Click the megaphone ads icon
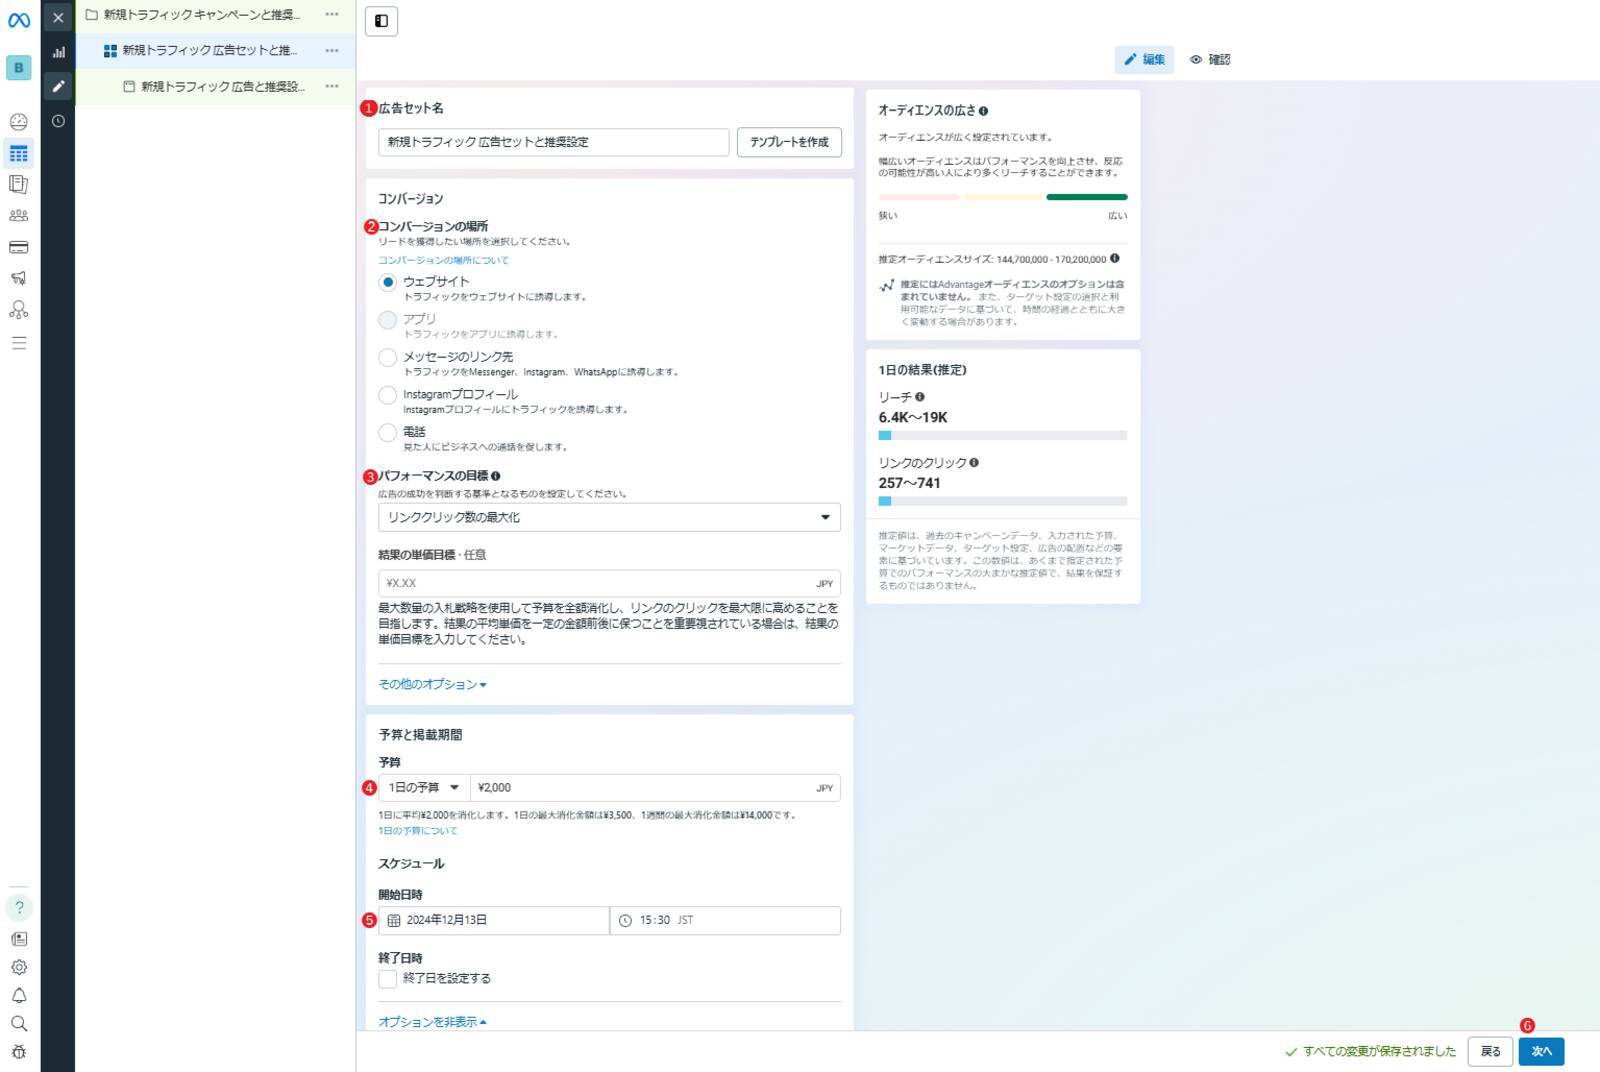Image resolution: width=1600 pixels, height=1072 pixels. (x=18, y=278)
